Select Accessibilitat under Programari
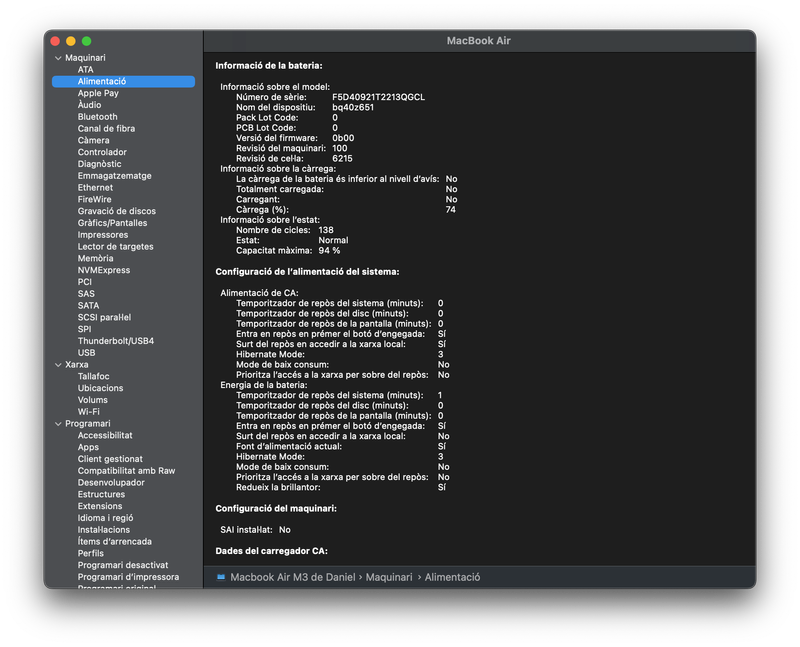This screenshot has height=647, width=800. 105,435
